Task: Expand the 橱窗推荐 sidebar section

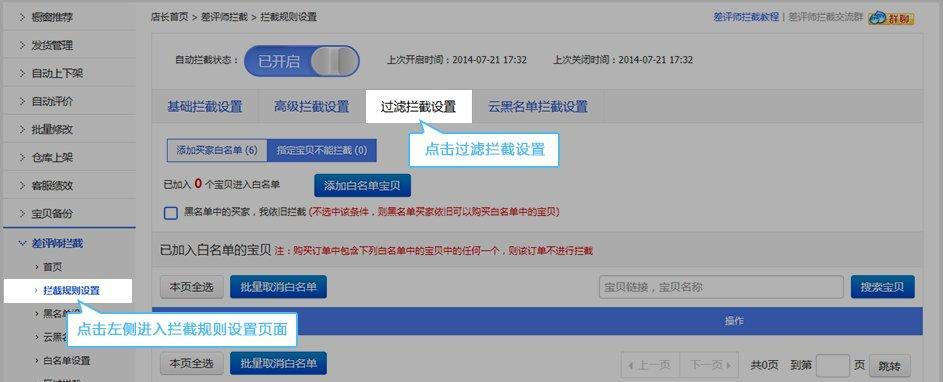Action: pos(69,17)
